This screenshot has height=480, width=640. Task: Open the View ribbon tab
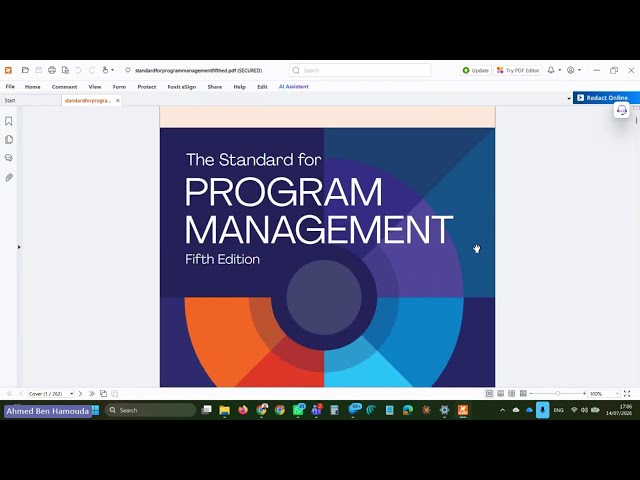click(95, 87)
